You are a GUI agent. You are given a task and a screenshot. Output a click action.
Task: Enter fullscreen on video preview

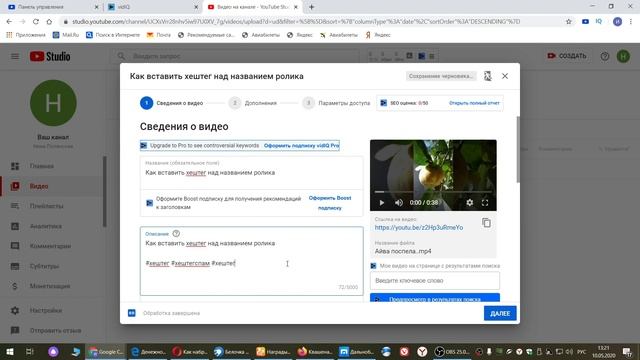[x=485, y=202]
